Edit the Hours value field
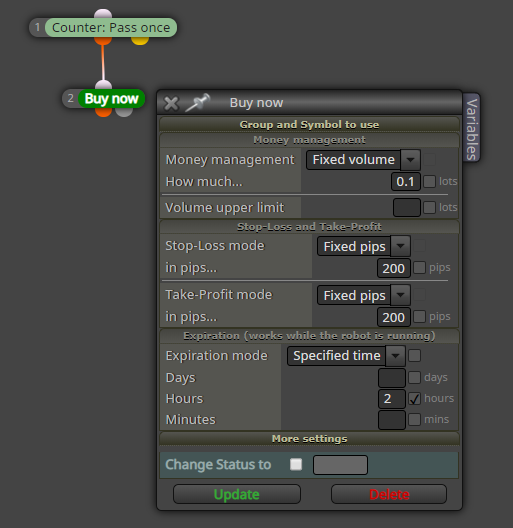Viewport: 513px width, 528px height. tap(392, 399)
